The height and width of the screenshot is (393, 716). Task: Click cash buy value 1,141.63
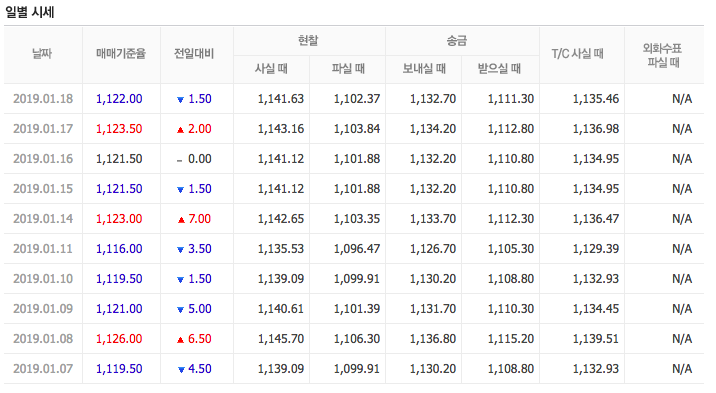click(x=281, y=99)
